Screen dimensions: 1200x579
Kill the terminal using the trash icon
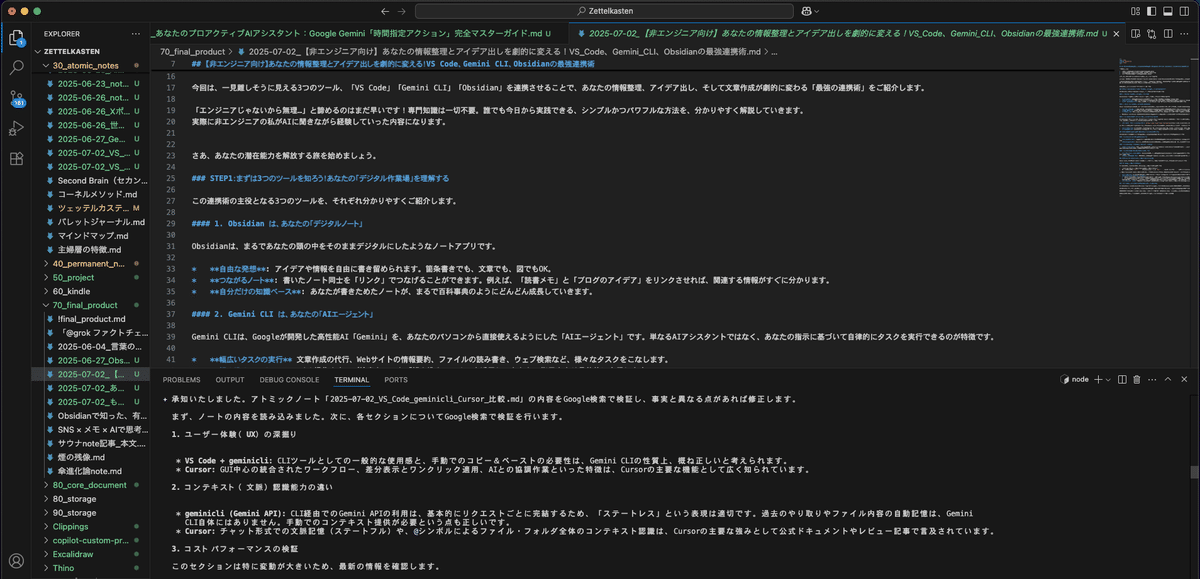(x=1137, y=379)
